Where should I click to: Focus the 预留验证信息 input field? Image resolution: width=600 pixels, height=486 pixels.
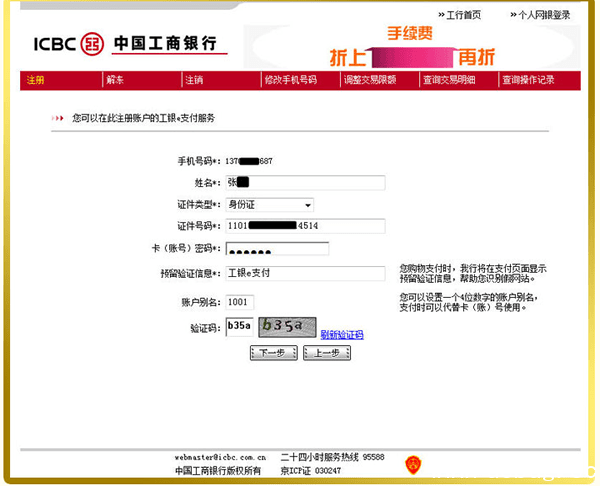(305, 273)
